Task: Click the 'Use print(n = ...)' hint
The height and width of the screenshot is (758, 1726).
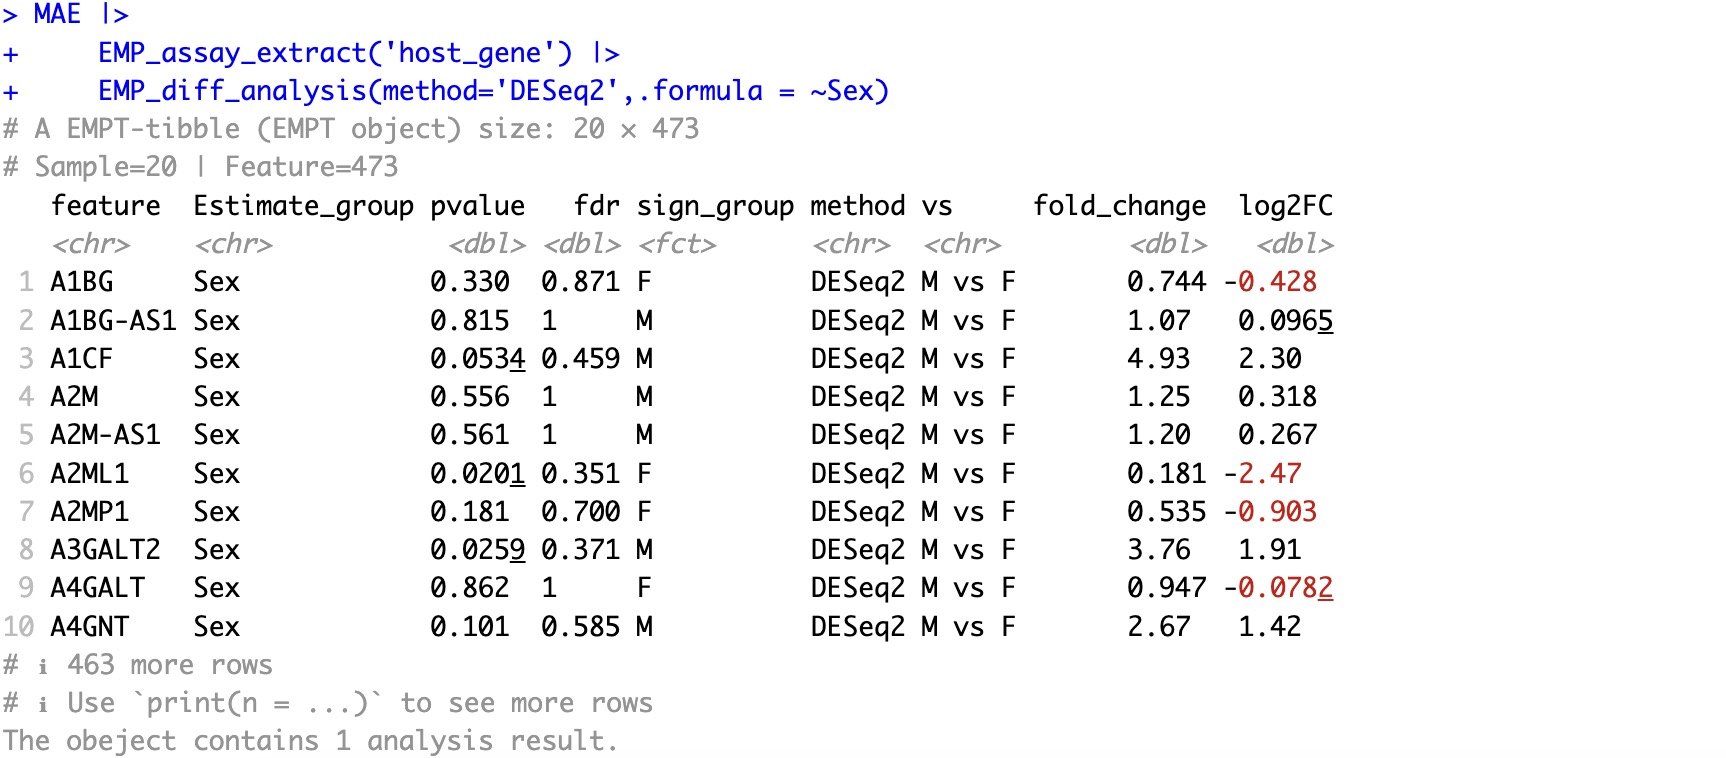Action: tap(359, 703)
